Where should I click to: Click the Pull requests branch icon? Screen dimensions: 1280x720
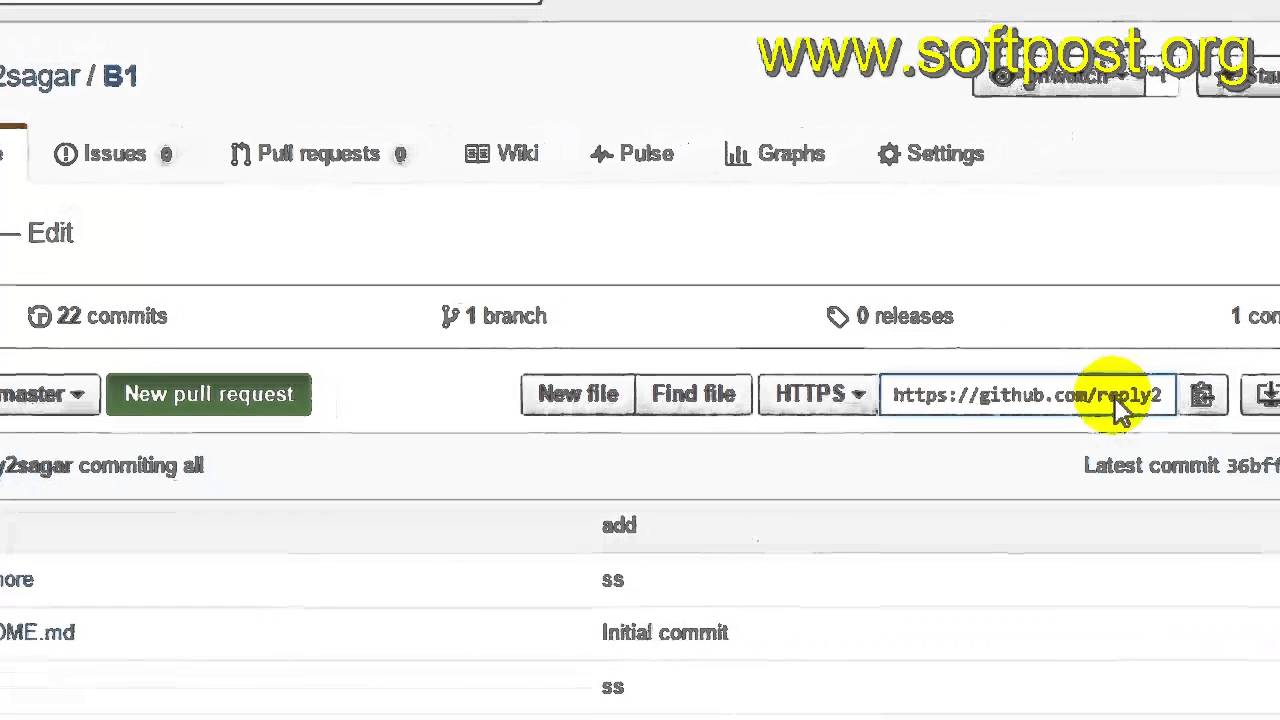pyautogui.click(x=240, y=154)
